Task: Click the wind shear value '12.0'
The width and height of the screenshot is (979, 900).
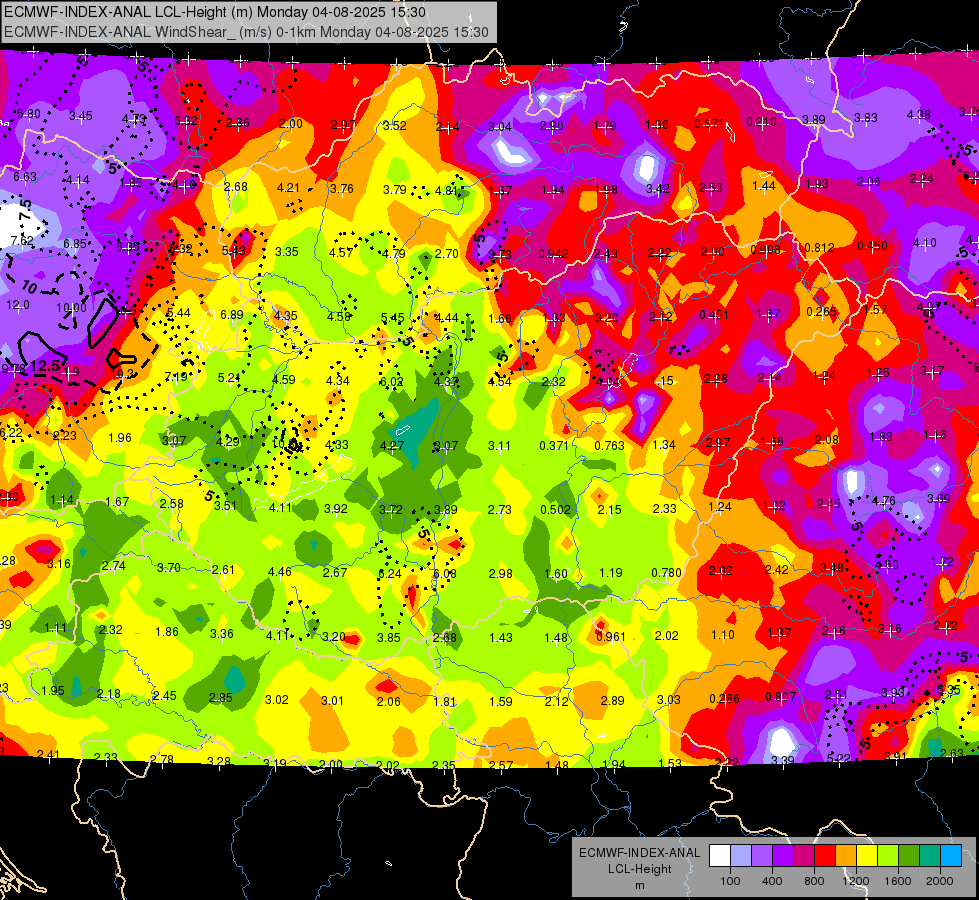Action: click(x=17, y=305)
